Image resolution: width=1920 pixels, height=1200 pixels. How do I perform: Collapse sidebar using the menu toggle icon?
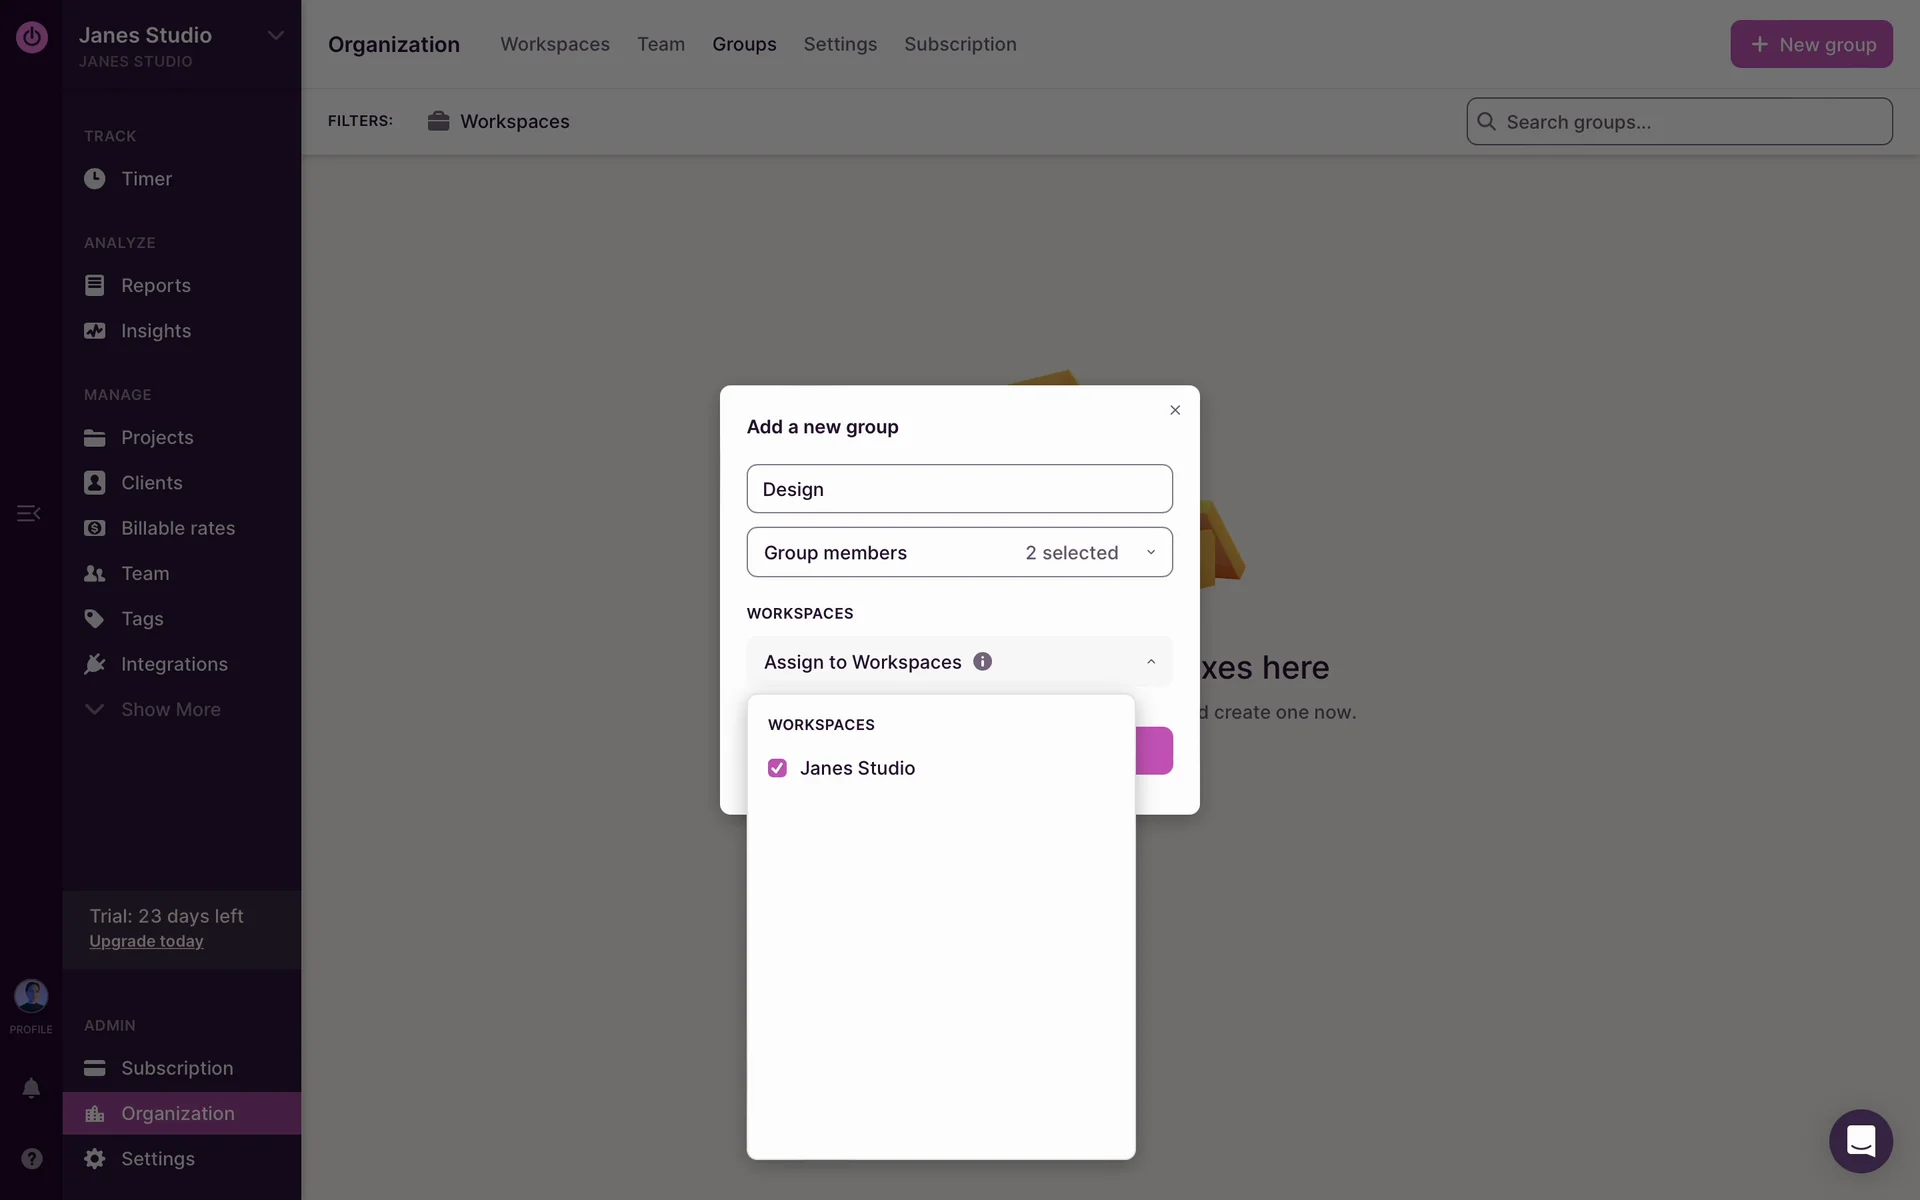coord(28,513)
